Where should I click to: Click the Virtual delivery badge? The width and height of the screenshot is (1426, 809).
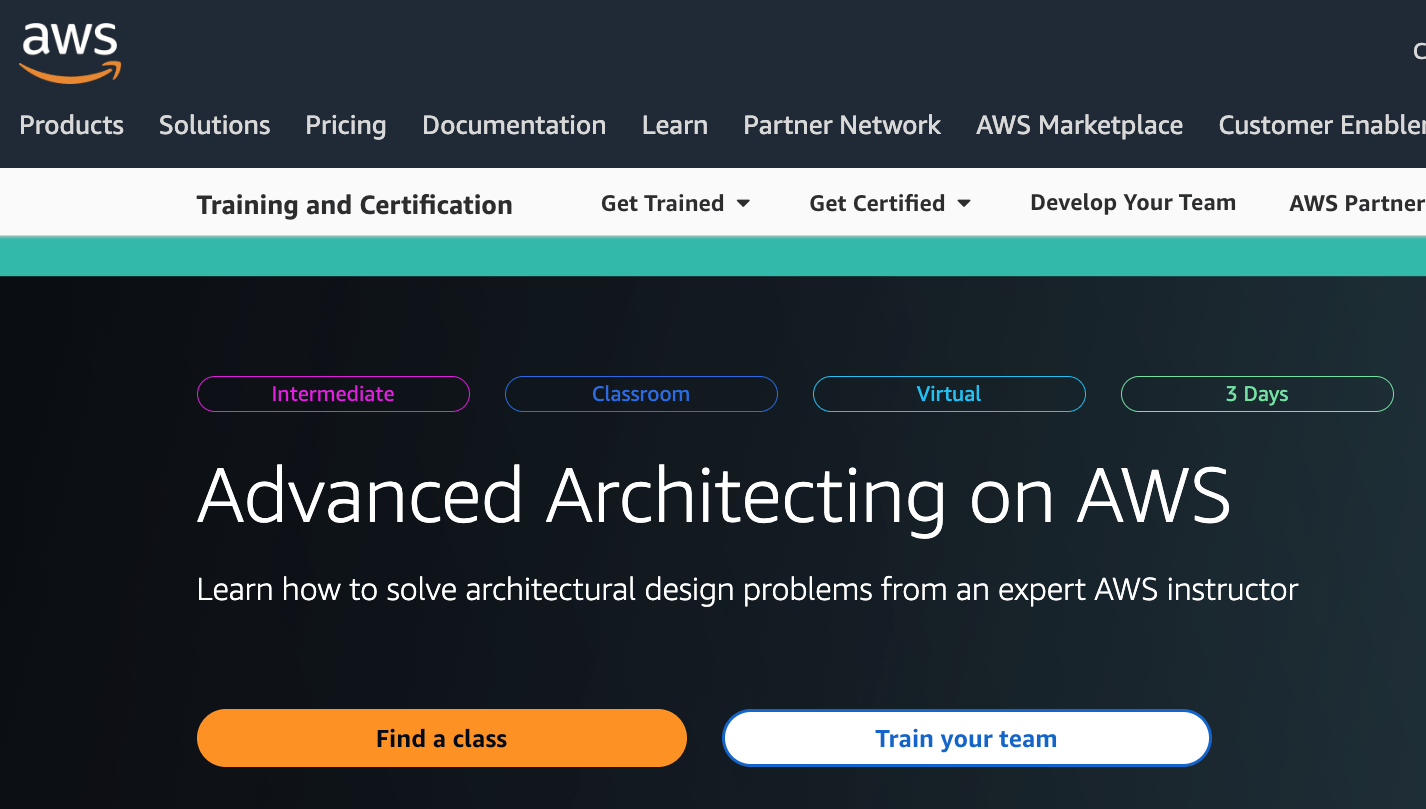pyautogui.click(x=949, y=394)
